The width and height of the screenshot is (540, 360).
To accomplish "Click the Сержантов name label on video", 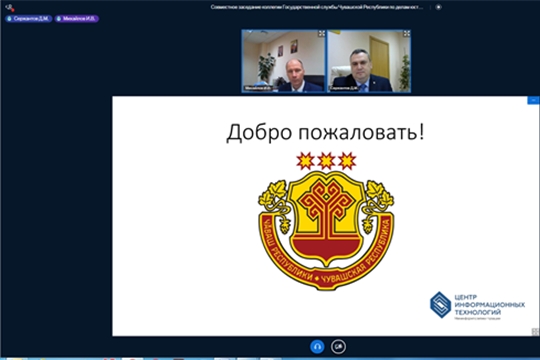I will 343,88.
